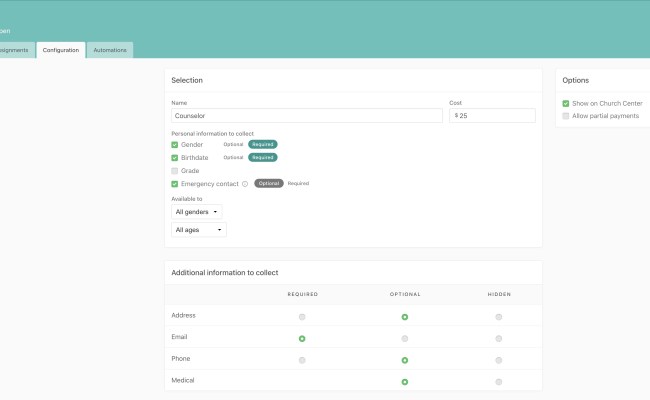Screen dimensions: 650x400
Task: Select Address Optional radio button
Action: point(405,317)
